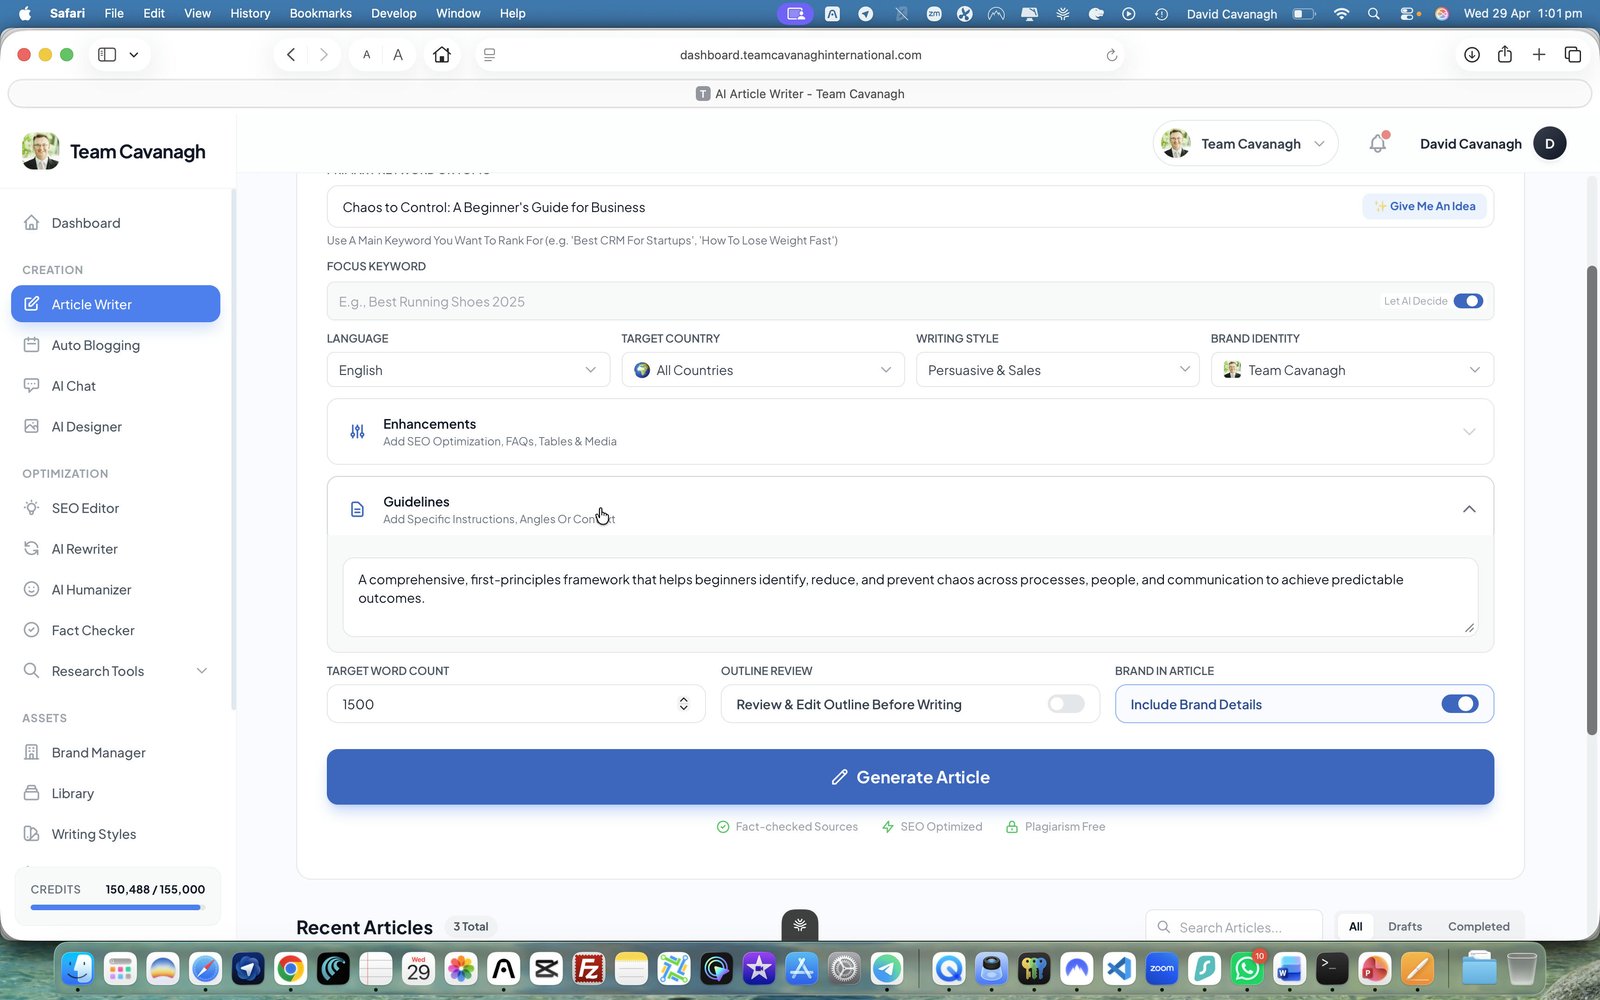The height and width of the screenshot is (1000, 1600).
Task: Change Writing Style from Persuasive & Sales
Action: pos(1057,370)
